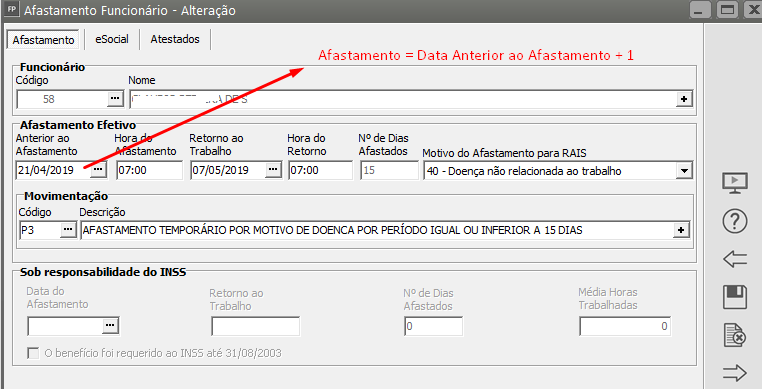Viewport: 762px width, 389px height.
Task: Switch to the Atestados tab
Action: (175, 39)
